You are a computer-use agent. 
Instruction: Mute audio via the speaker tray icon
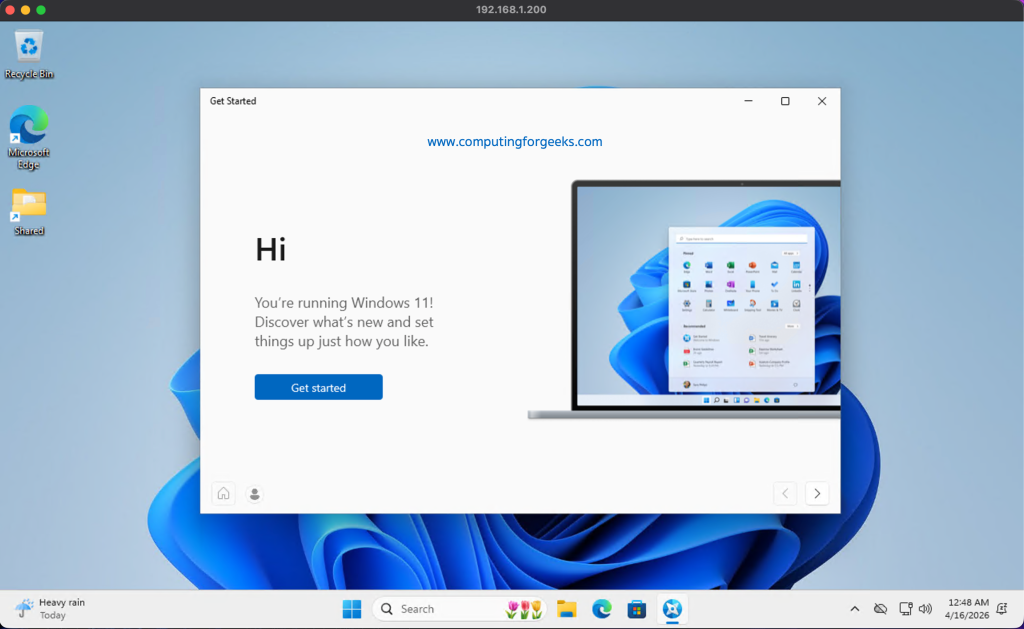click(x=925, y=608)
